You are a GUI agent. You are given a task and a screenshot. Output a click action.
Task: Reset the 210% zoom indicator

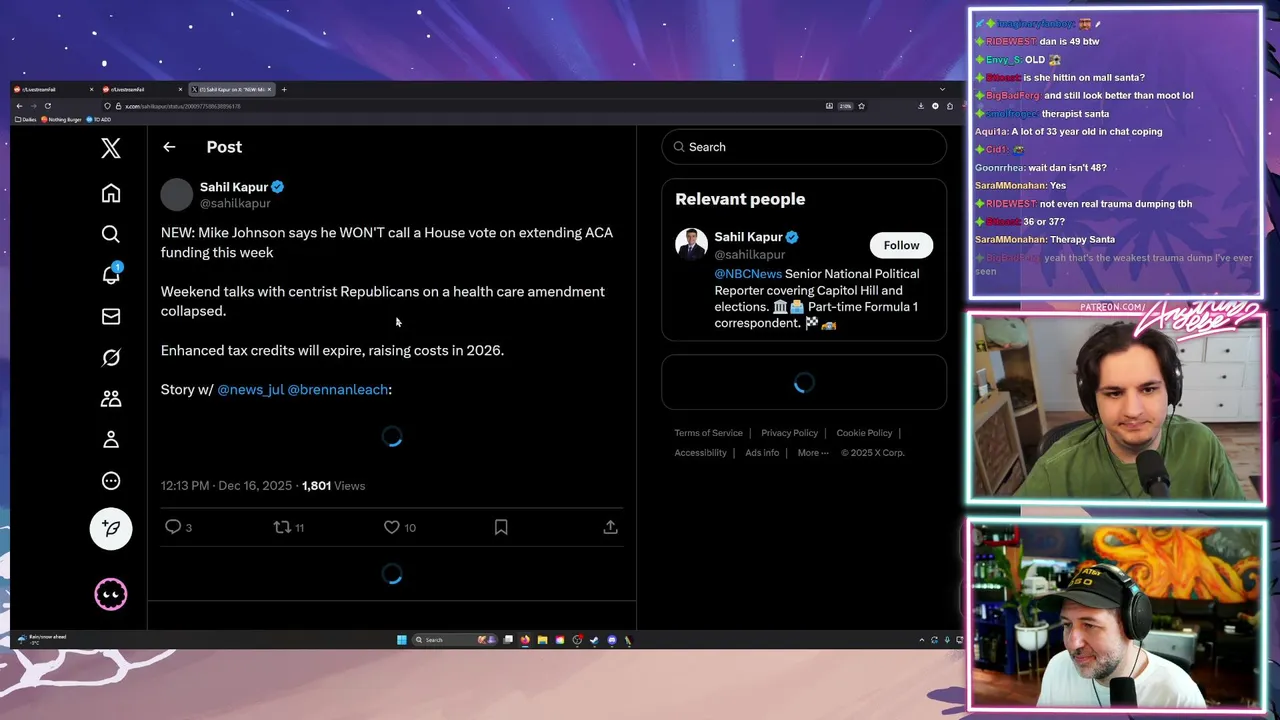pos(845,106)
